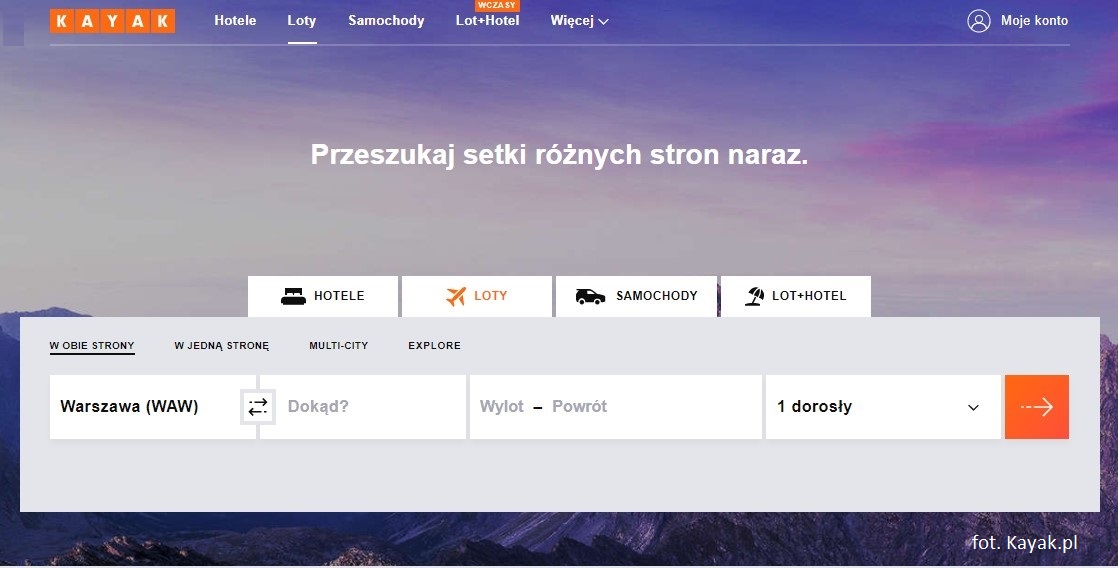The width and height of the screenshot is (1118, 568).
Task: Choose the W JEDNĄ STRONĘ trip type
Action: [x=222, y=346]
